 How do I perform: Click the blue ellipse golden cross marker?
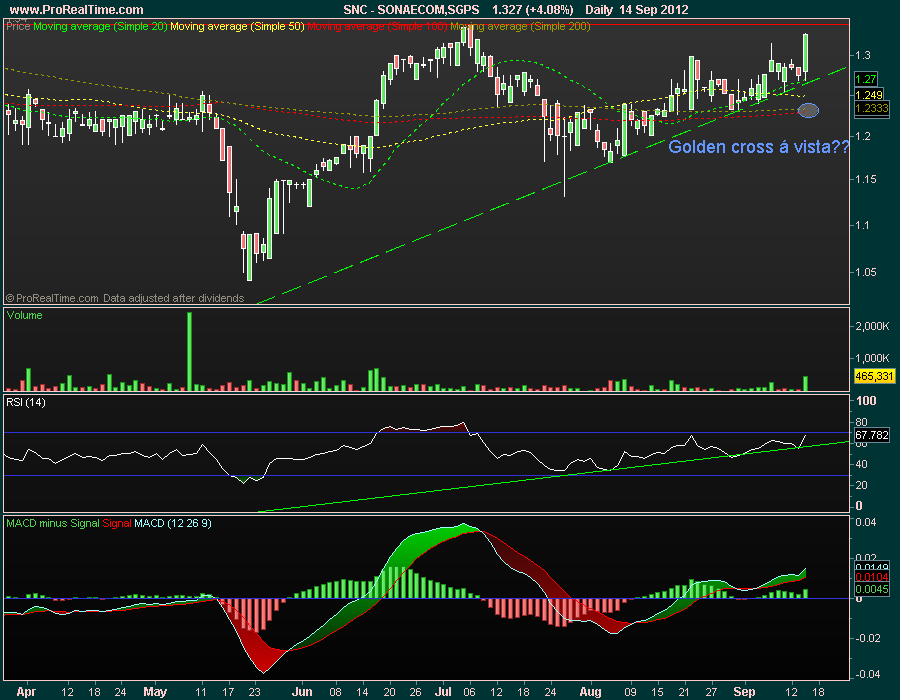[808, 110]
